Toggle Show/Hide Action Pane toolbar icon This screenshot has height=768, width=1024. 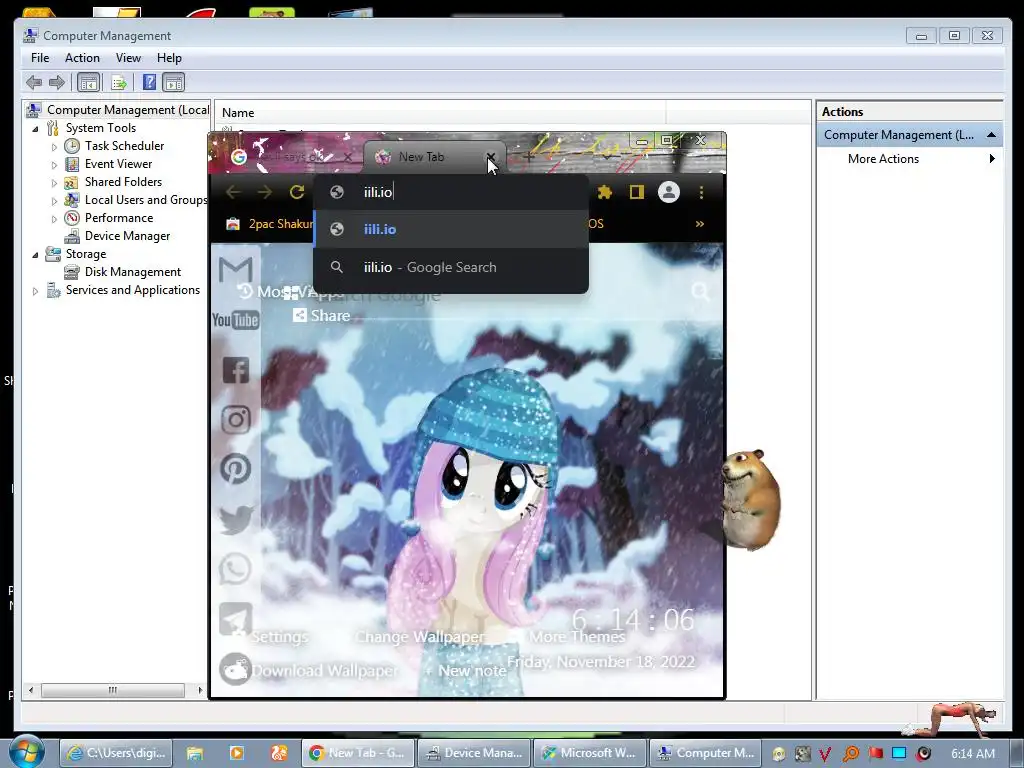coord(174,82)
